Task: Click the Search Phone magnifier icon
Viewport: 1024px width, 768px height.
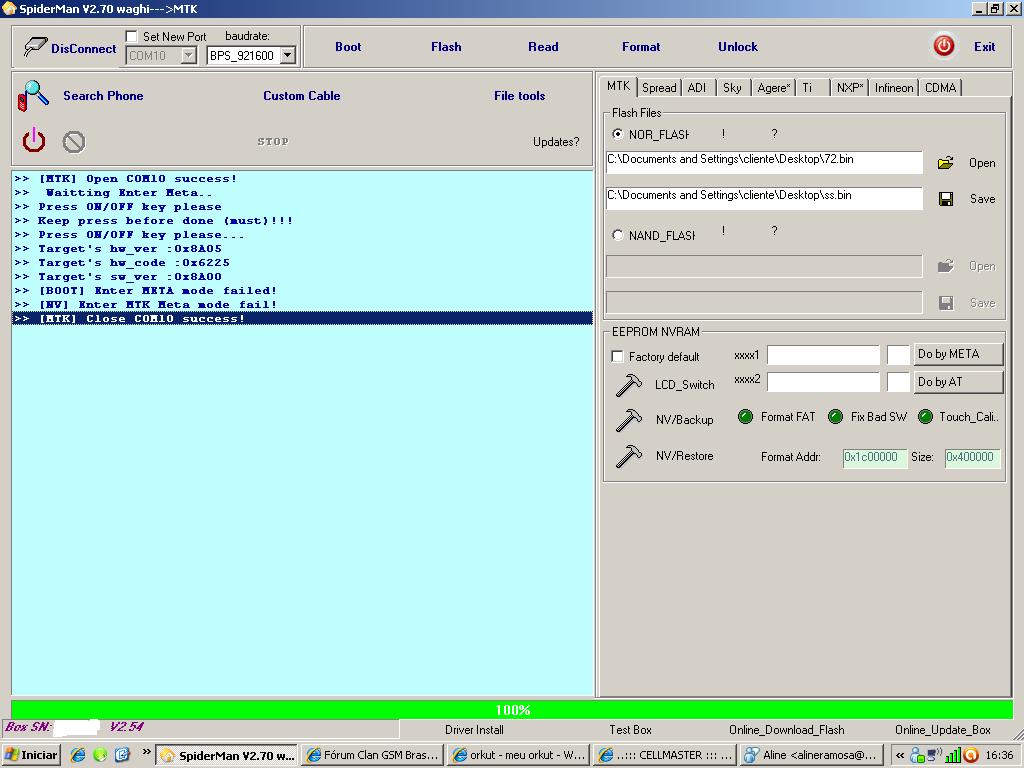Action: [33, 96]
